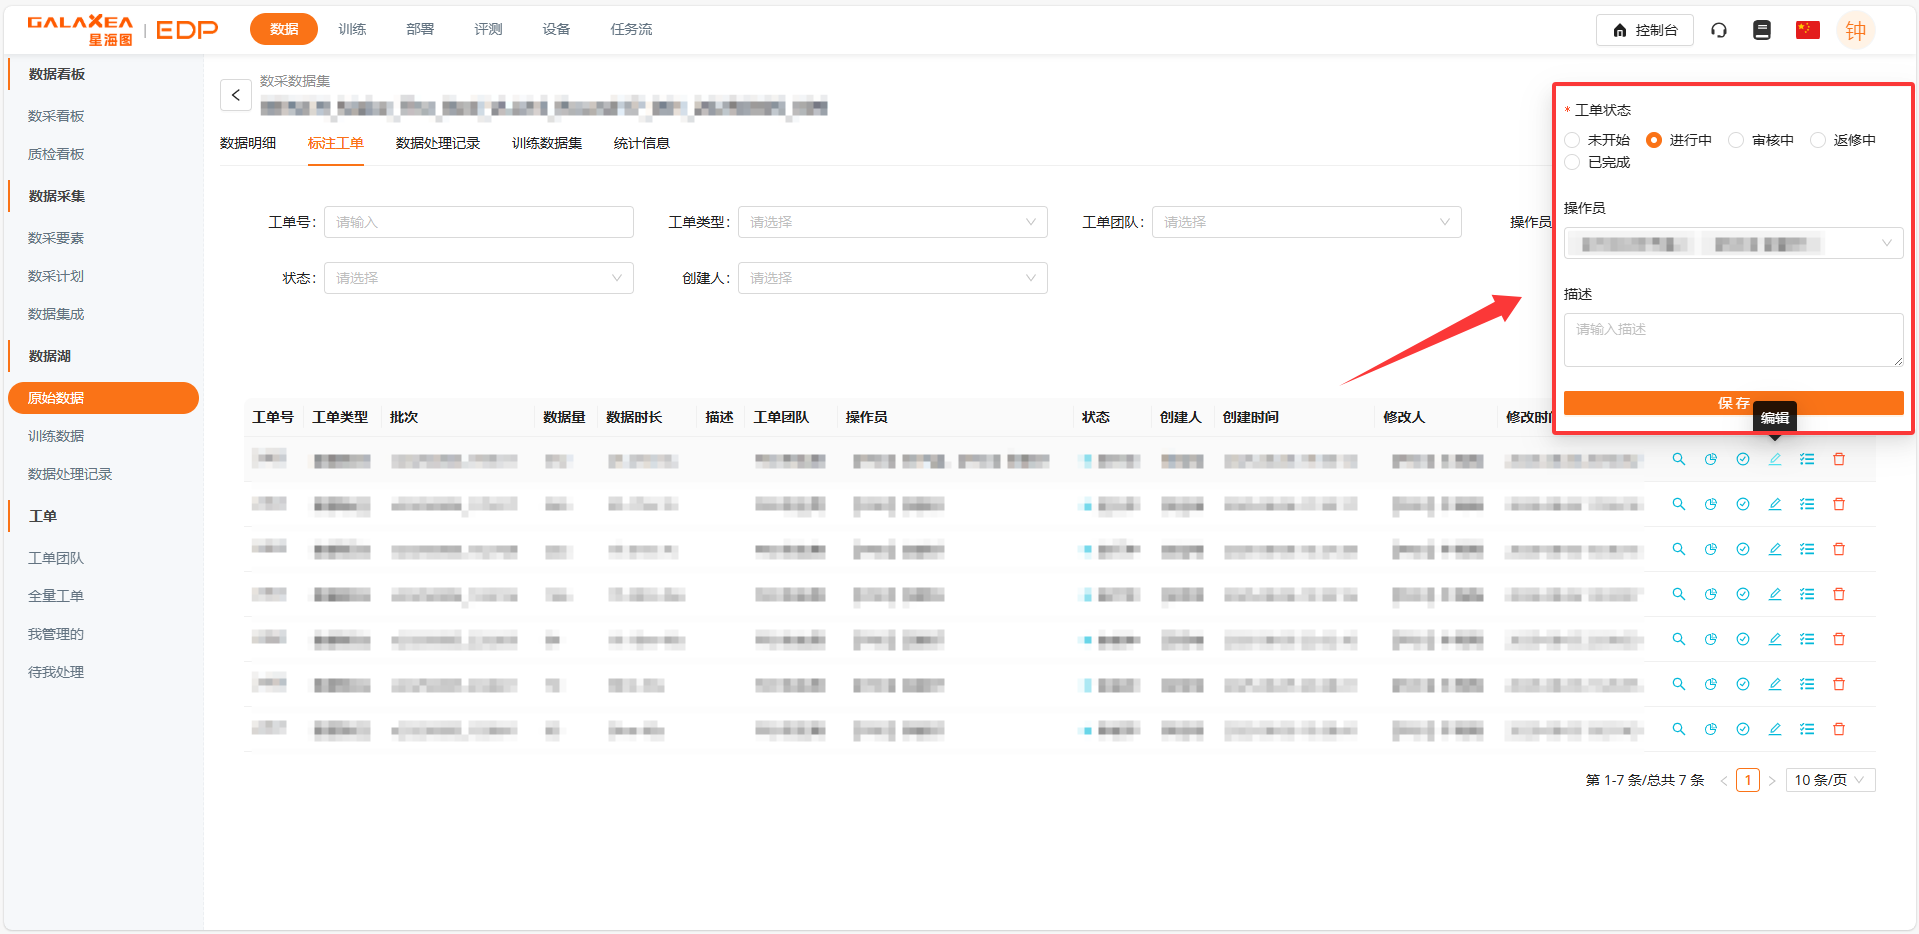Select the 审核中 status radio button
The width and height of the screenshot is (1919, 934).
tap(1737, 140)
